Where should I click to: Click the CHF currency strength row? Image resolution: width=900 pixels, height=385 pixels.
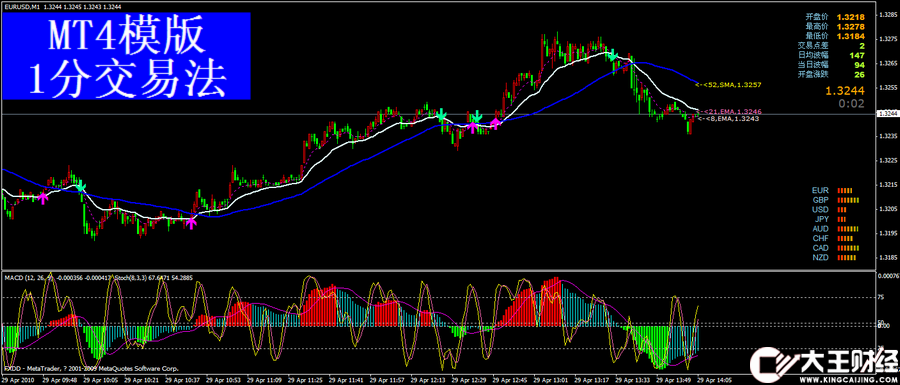(833, 238)
